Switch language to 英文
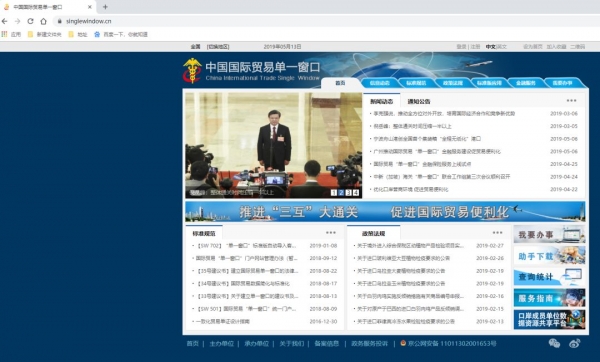The image size is (600, 362). tap(502, 47)
